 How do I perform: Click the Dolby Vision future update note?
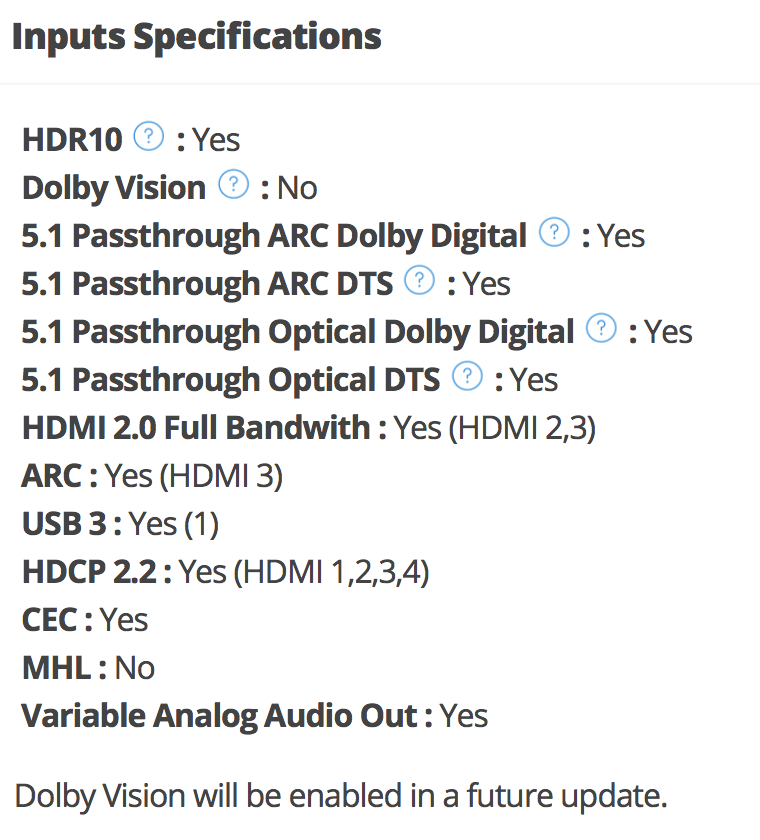point(341,796)
